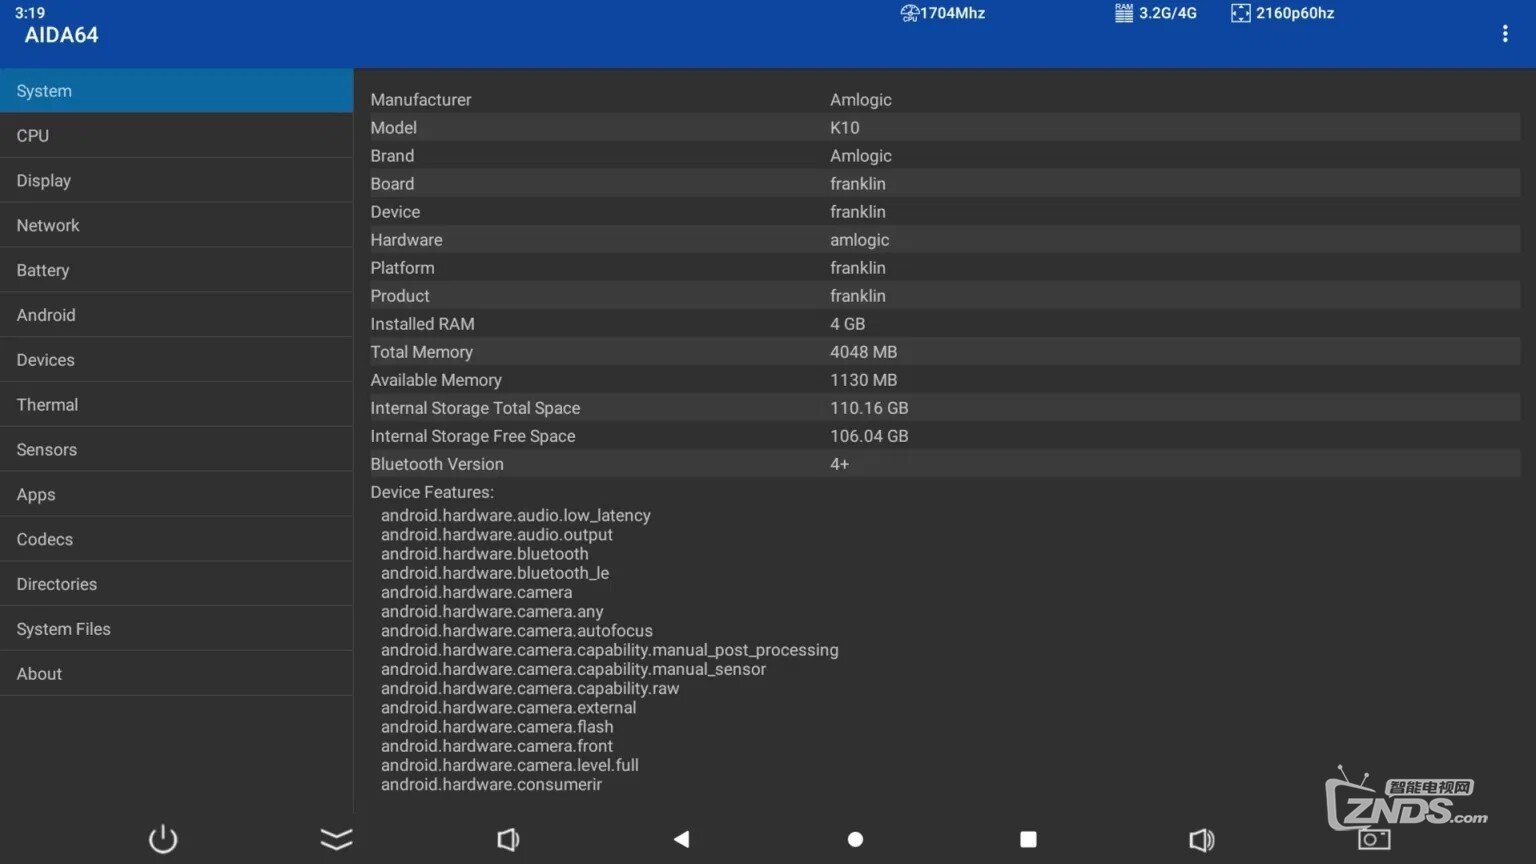
Task: Select the Device Features heading
Action: point(432,492)
